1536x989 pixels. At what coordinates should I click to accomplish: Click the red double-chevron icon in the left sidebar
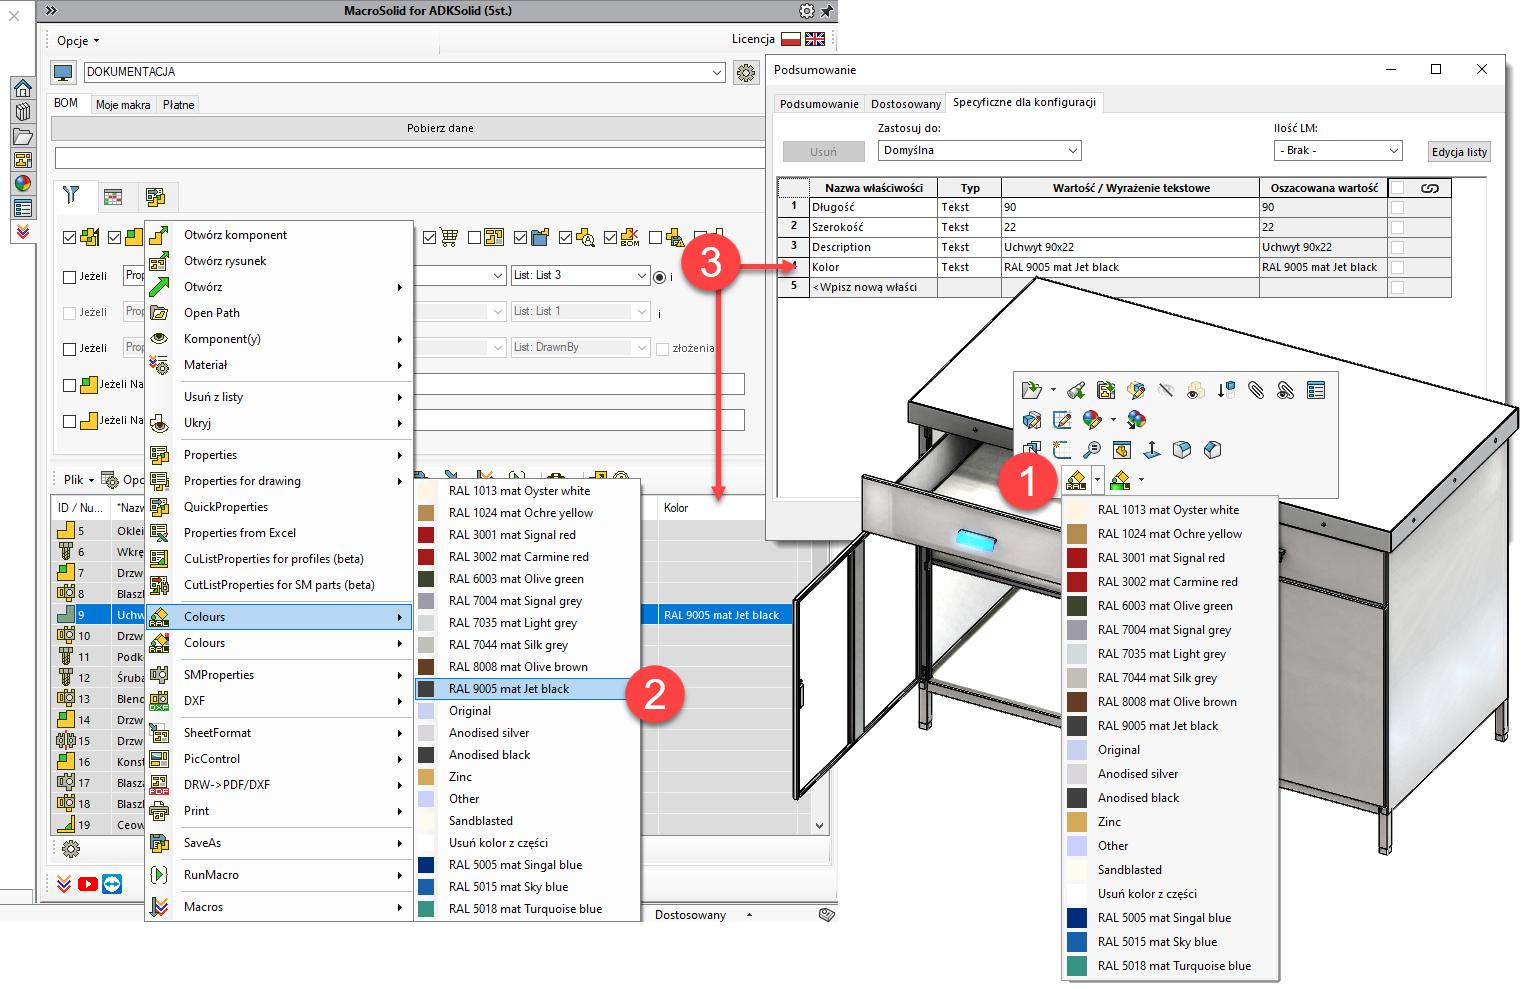tap(22, 232)
